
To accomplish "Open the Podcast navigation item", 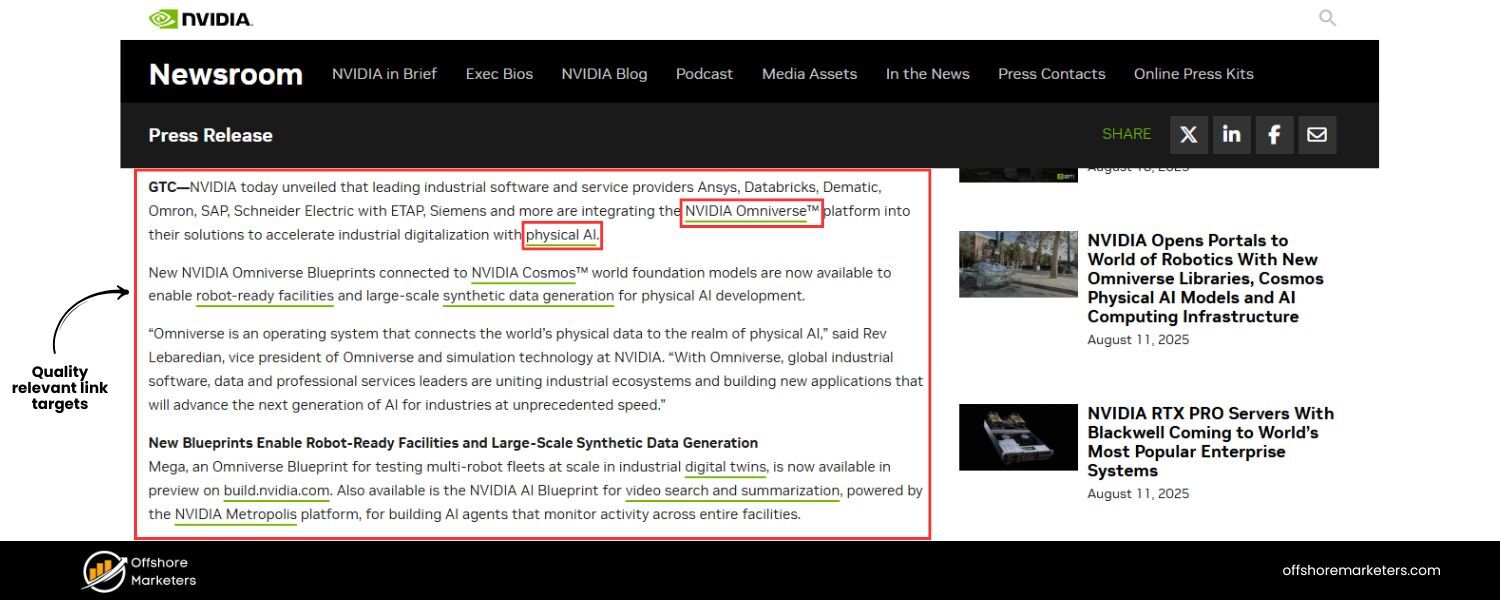I will (x=704, y=73).
